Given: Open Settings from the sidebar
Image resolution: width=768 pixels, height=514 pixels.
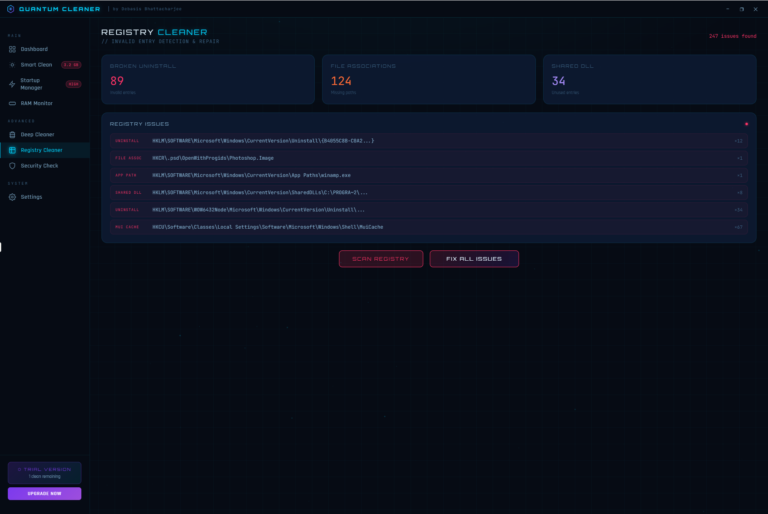Looking at the screenshot, I should (45, 197).
